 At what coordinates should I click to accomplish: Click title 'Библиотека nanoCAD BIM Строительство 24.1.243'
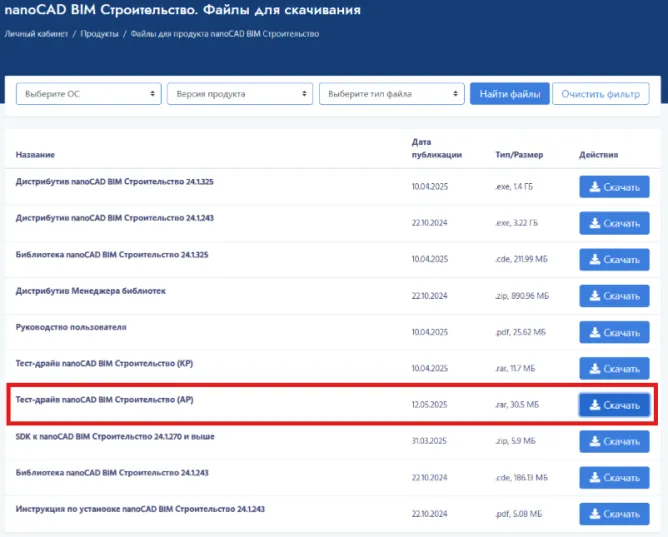pyautogui.click(x=112, y=473)
